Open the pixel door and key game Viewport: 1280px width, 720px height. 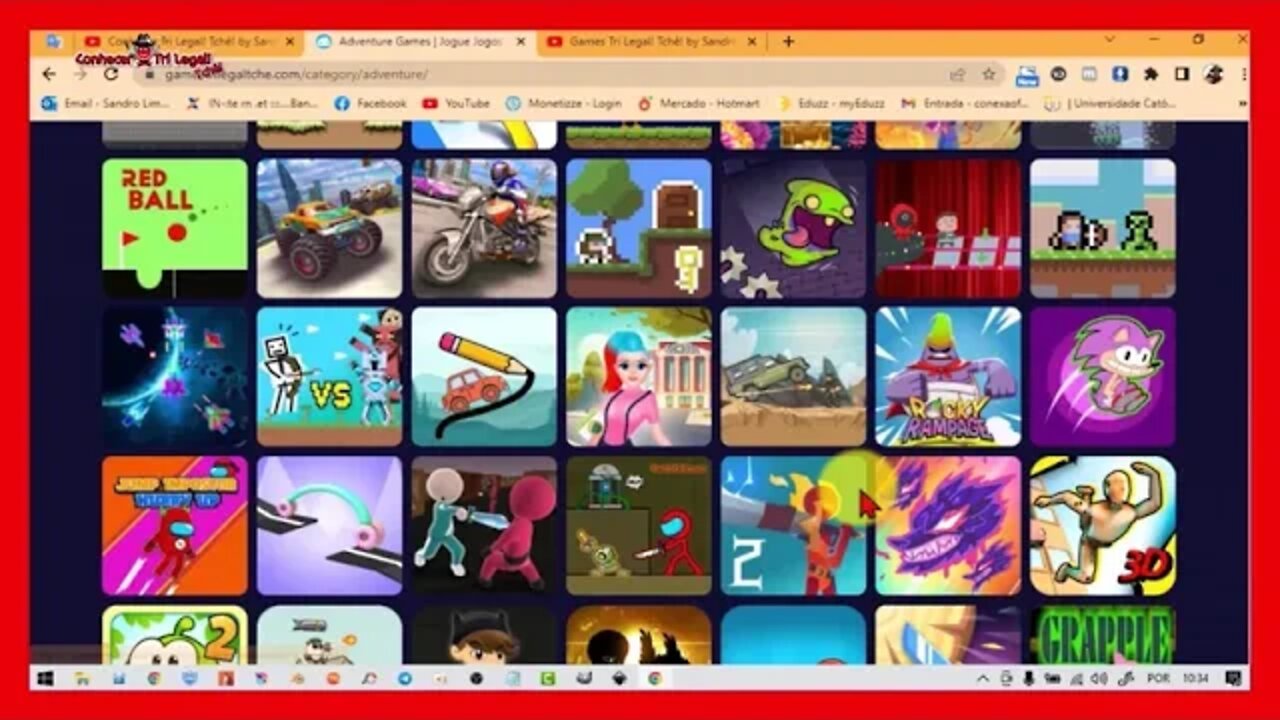click(639, 228)
